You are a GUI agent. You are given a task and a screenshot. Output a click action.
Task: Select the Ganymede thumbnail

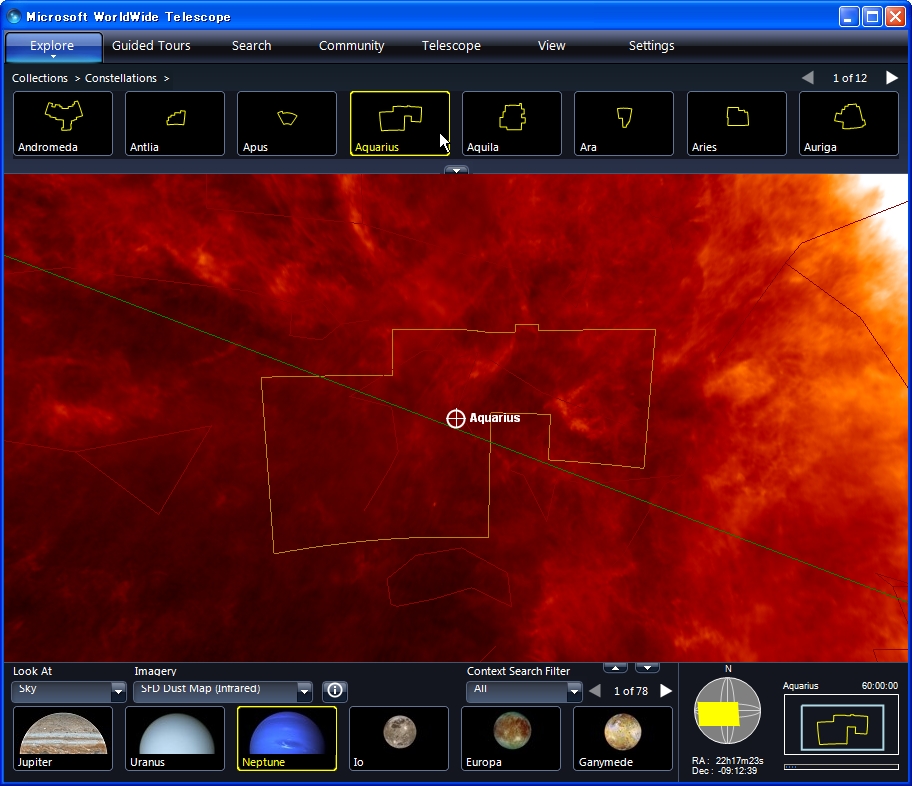(x=623, y=739)
